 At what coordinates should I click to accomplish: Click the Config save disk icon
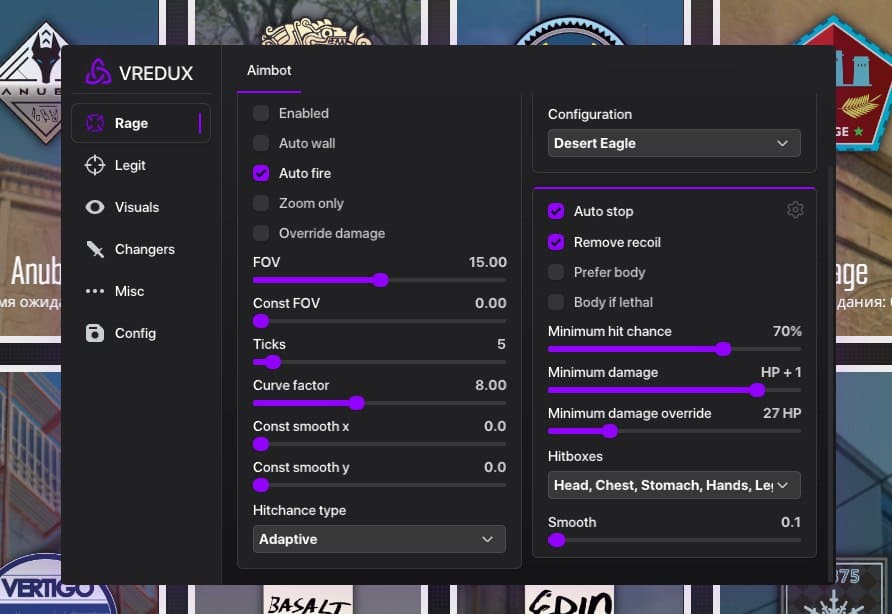95,333
